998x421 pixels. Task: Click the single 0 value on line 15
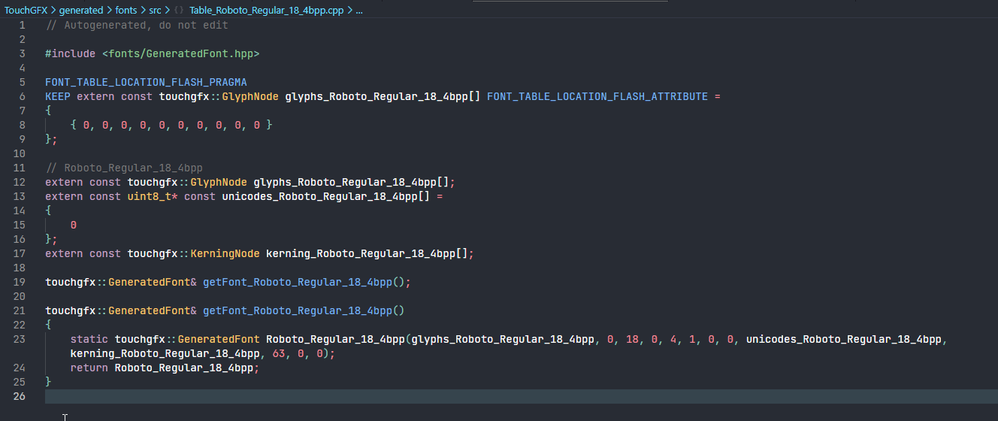73,225
